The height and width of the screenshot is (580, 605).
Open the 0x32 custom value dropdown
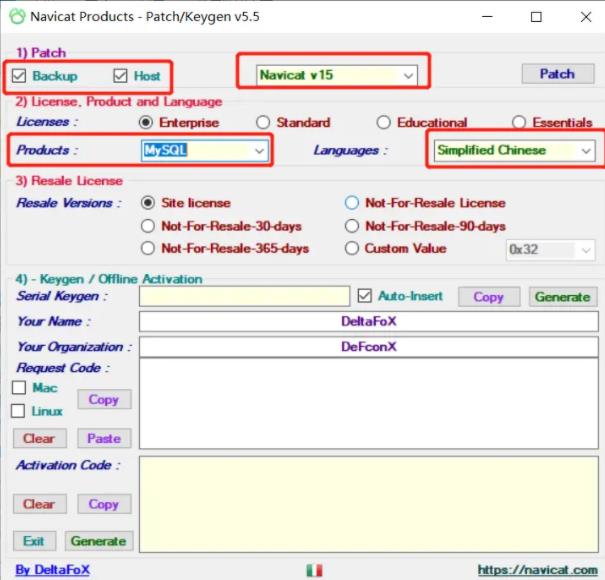pos(550,250)
